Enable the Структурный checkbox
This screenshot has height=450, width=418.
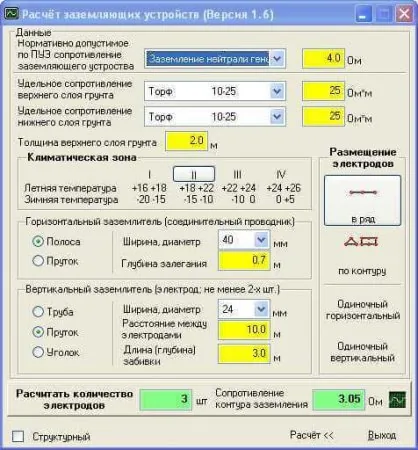click(18, 436)
